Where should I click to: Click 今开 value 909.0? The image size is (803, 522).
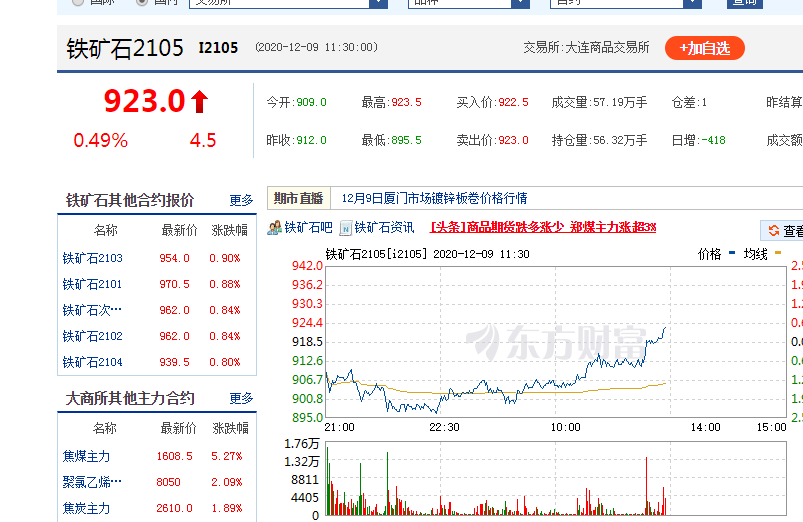tap(311, 102)
